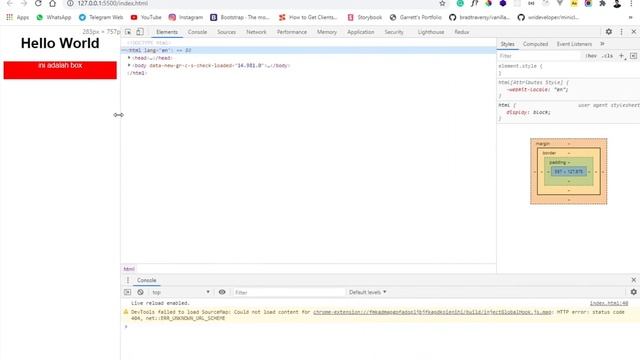Open the Default levels dropdown

(x=367, y=292)
